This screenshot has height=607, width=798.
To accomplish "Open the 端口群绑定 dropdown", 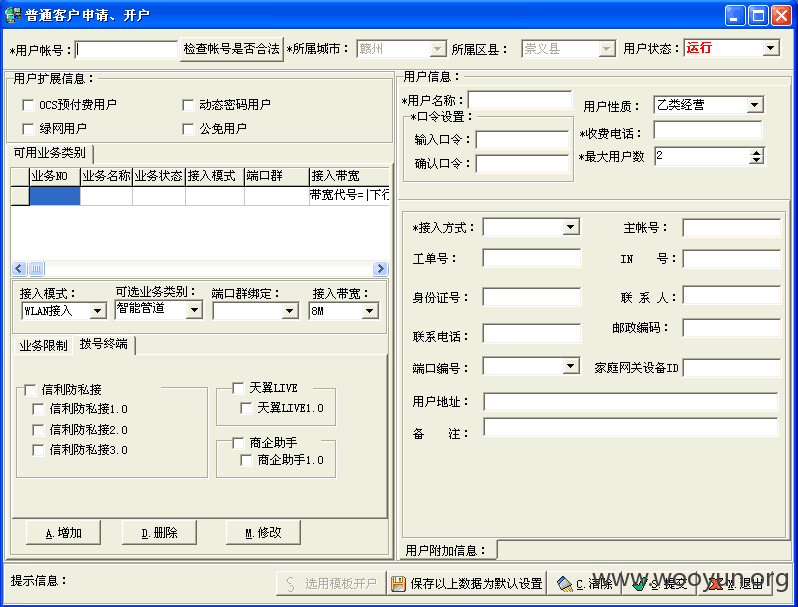I will click(x=290, y=310).
